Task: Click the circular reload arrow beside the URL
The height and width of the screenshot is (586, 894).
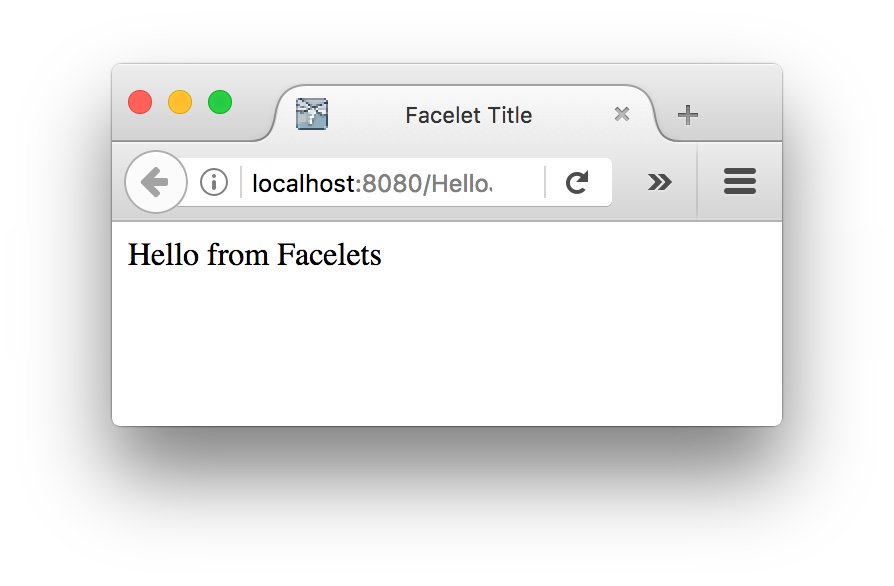Action: (x=577, y=182)
